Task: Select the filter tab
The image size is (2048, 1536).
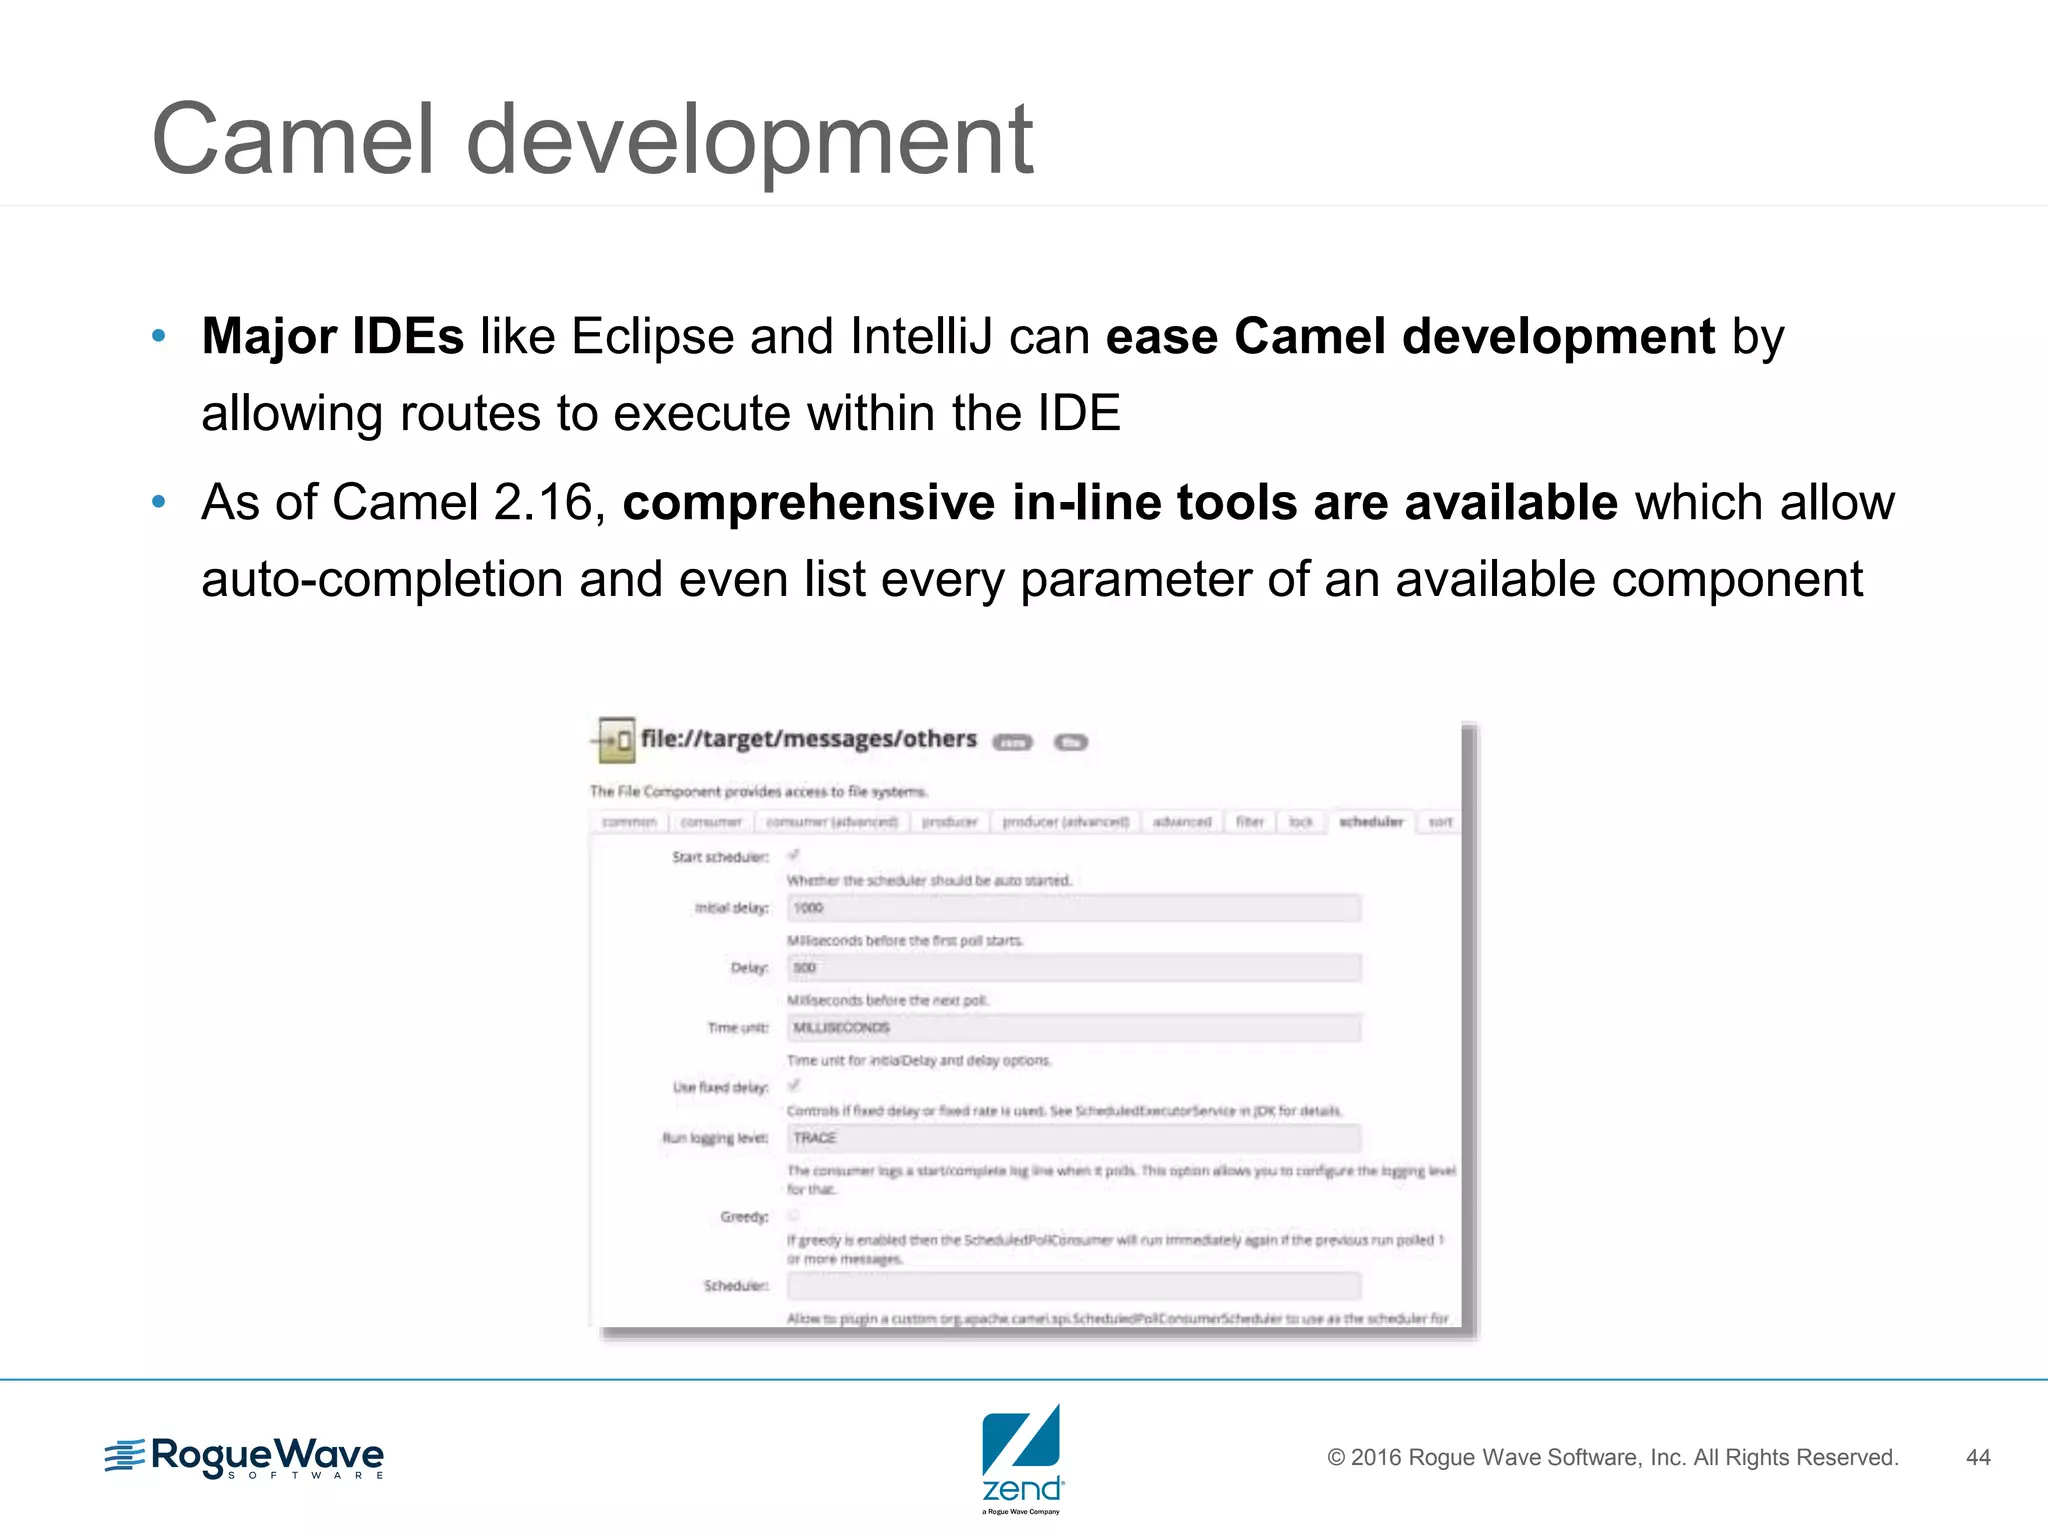Action: 1250,822
